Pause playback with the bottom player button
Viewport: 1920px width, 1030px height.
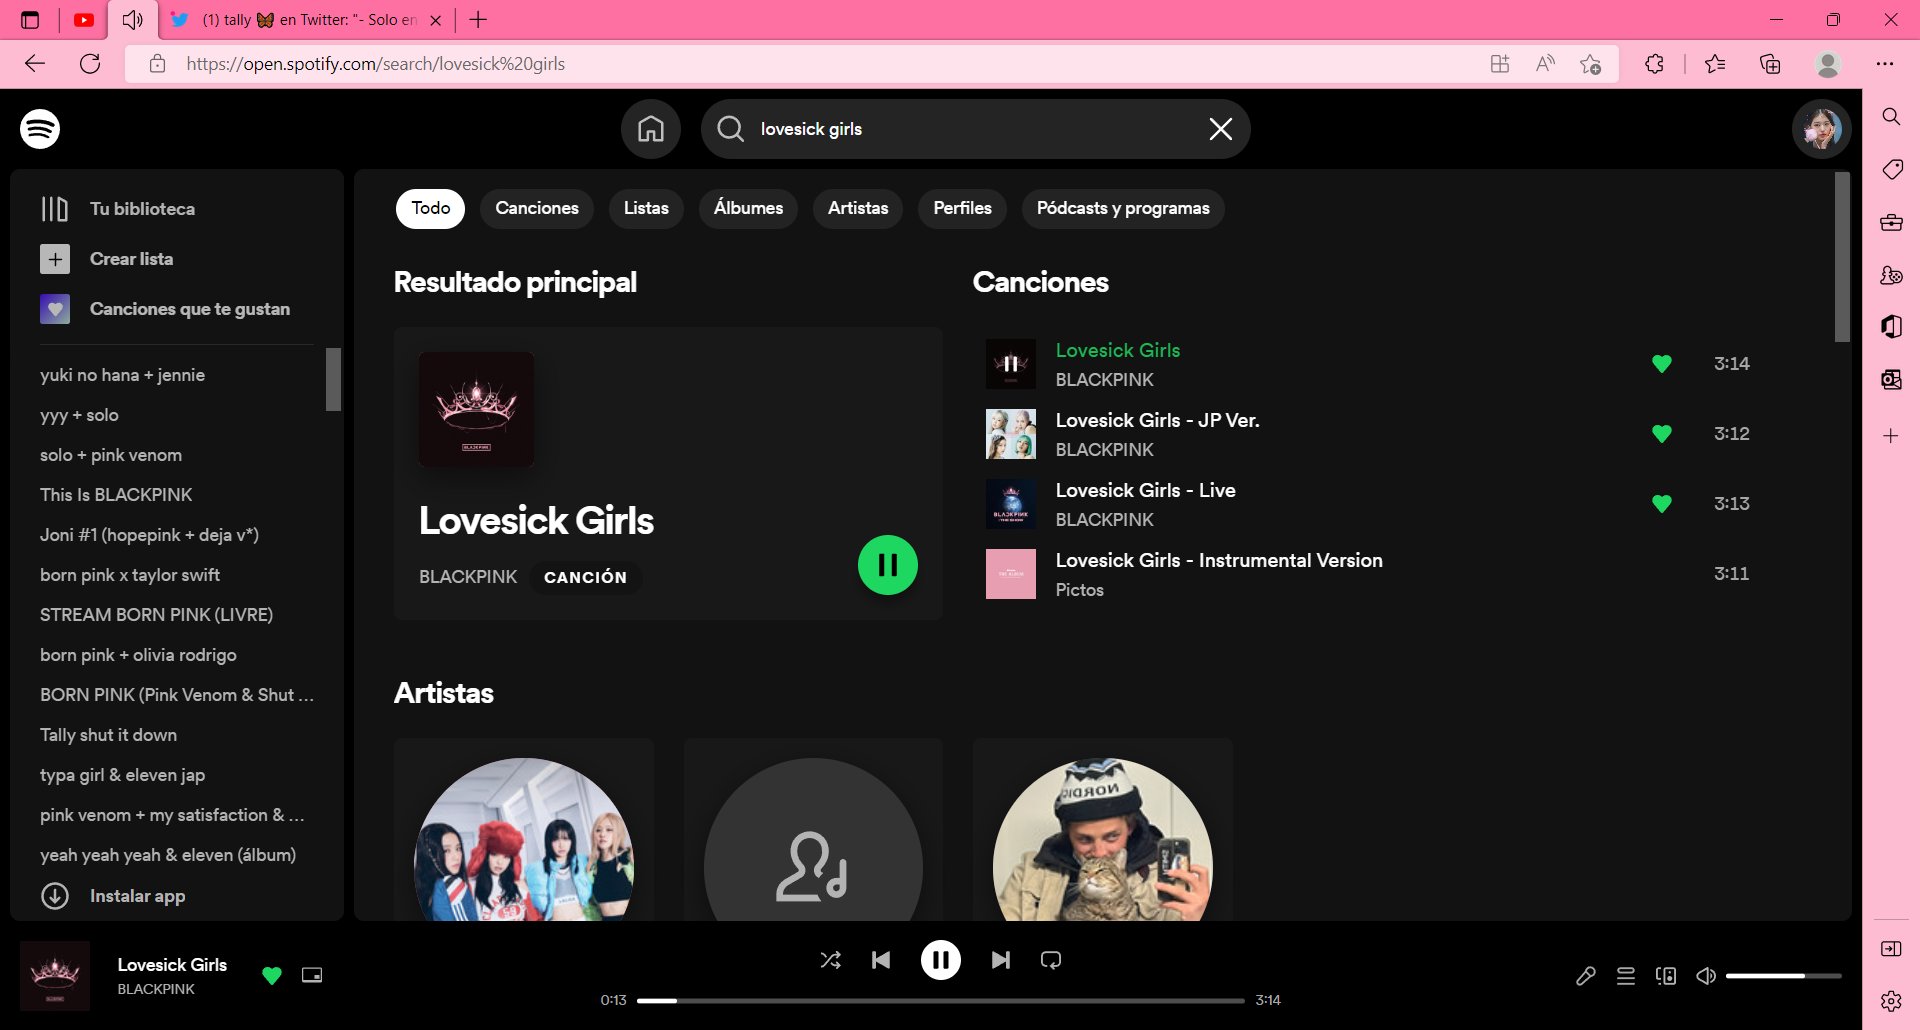point(941,960)
